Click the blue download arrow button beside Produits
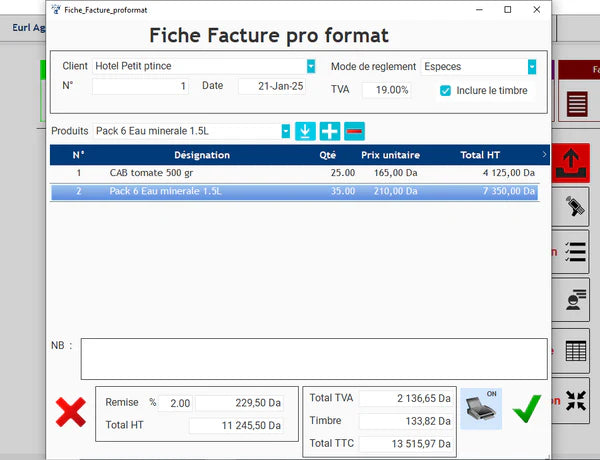The image size is (600, 460). (305, 131)
